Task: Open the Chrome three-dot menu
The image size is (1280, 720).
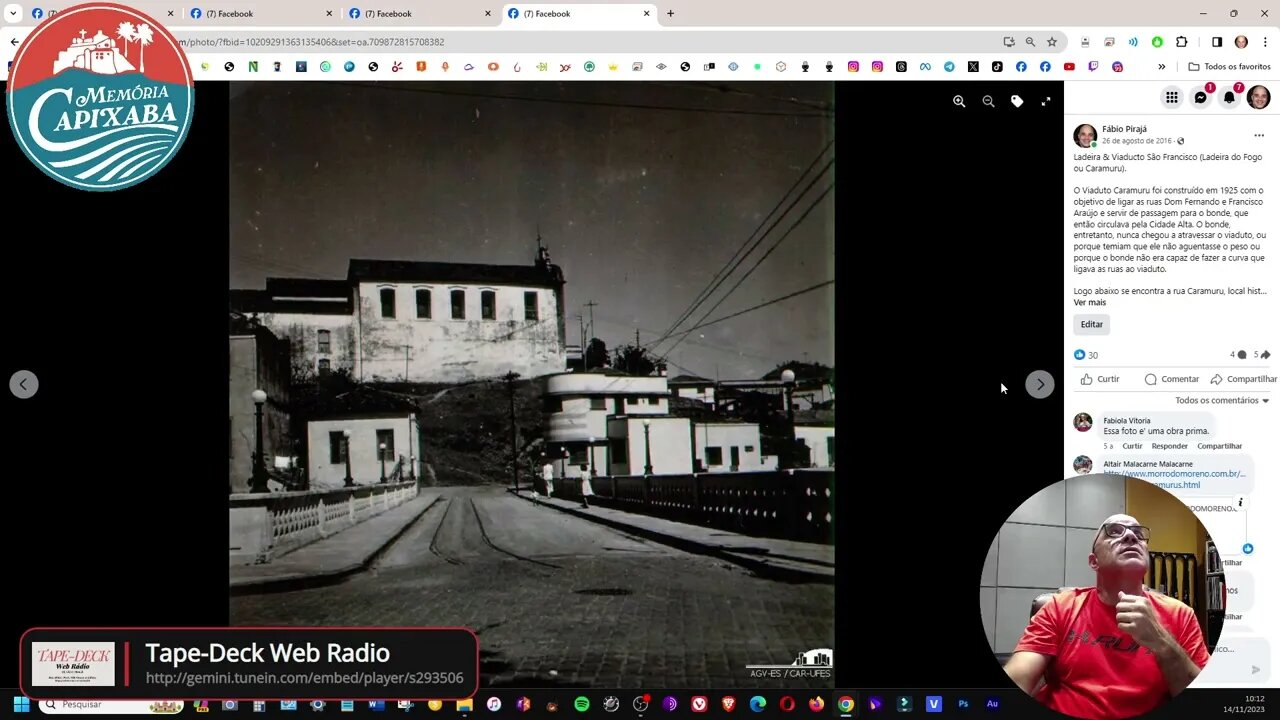Action: click(x=1265, y=42)
